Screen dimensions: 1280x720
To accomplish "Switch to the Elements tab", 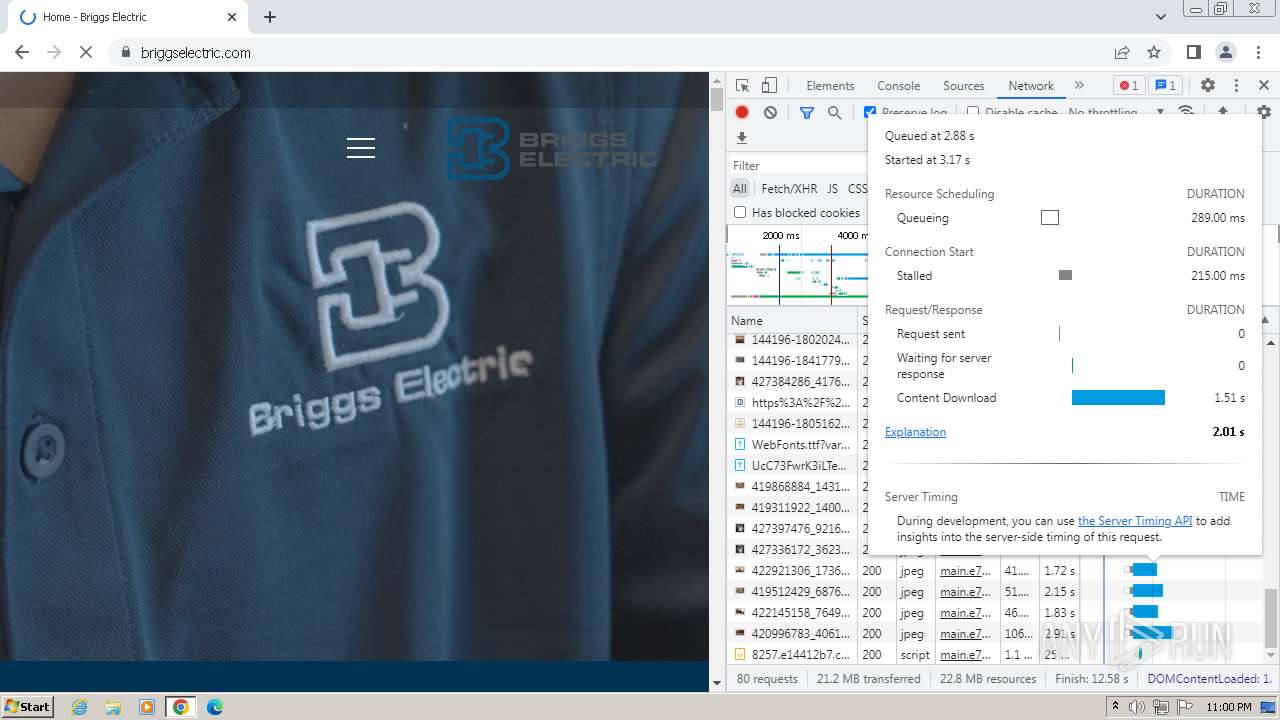I will point(830,86).
